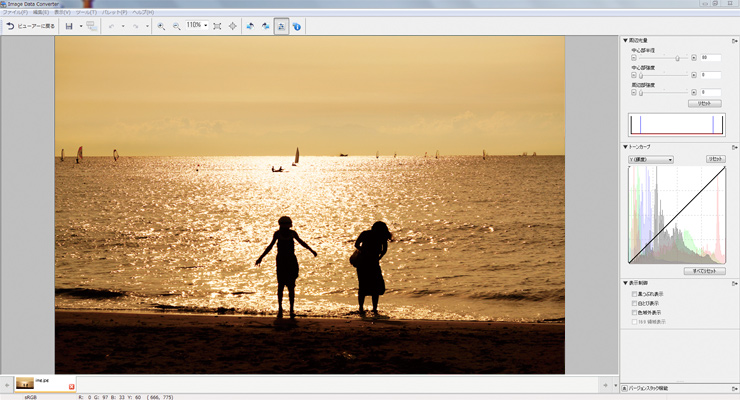Click the crosshair pixel-view icon in toolbar
The width and height of the screenshot is (740, 400).
click(233, 25)
